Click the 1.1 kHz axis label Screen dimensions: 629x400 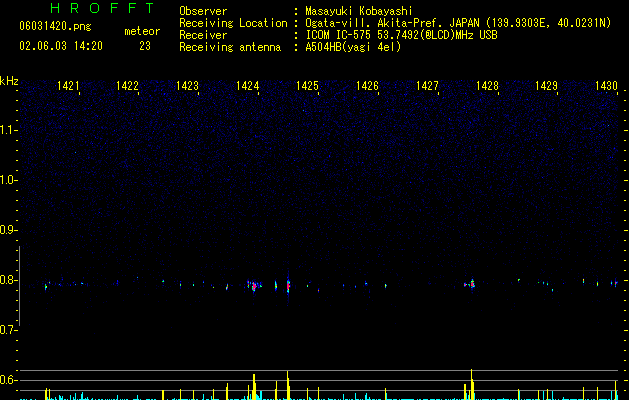[8, 130]
